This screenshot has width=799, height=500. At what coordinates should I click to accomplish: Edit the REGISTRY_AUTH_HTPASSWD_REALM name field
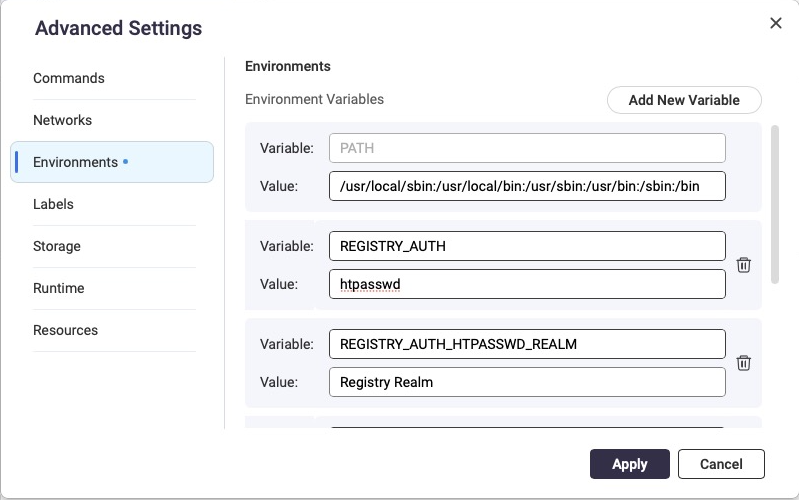click(526, 344)
